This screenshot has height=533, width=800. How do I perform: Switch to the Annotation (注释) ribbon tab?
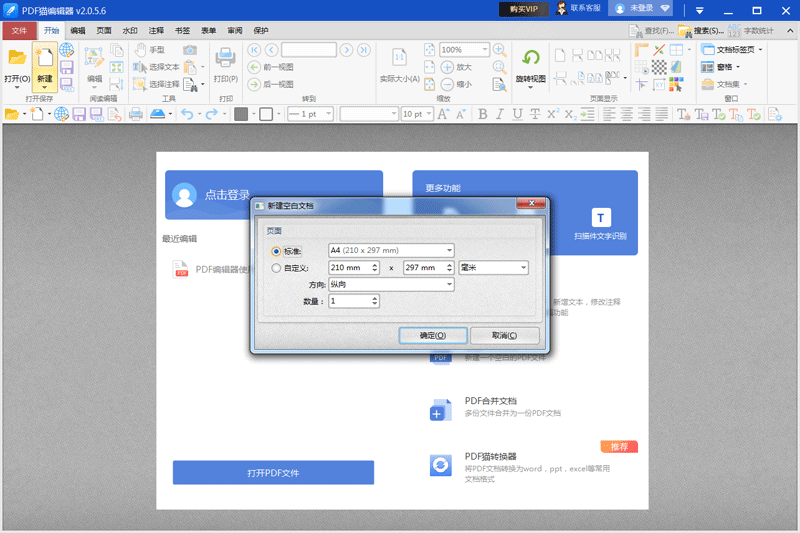click(156, 31)
